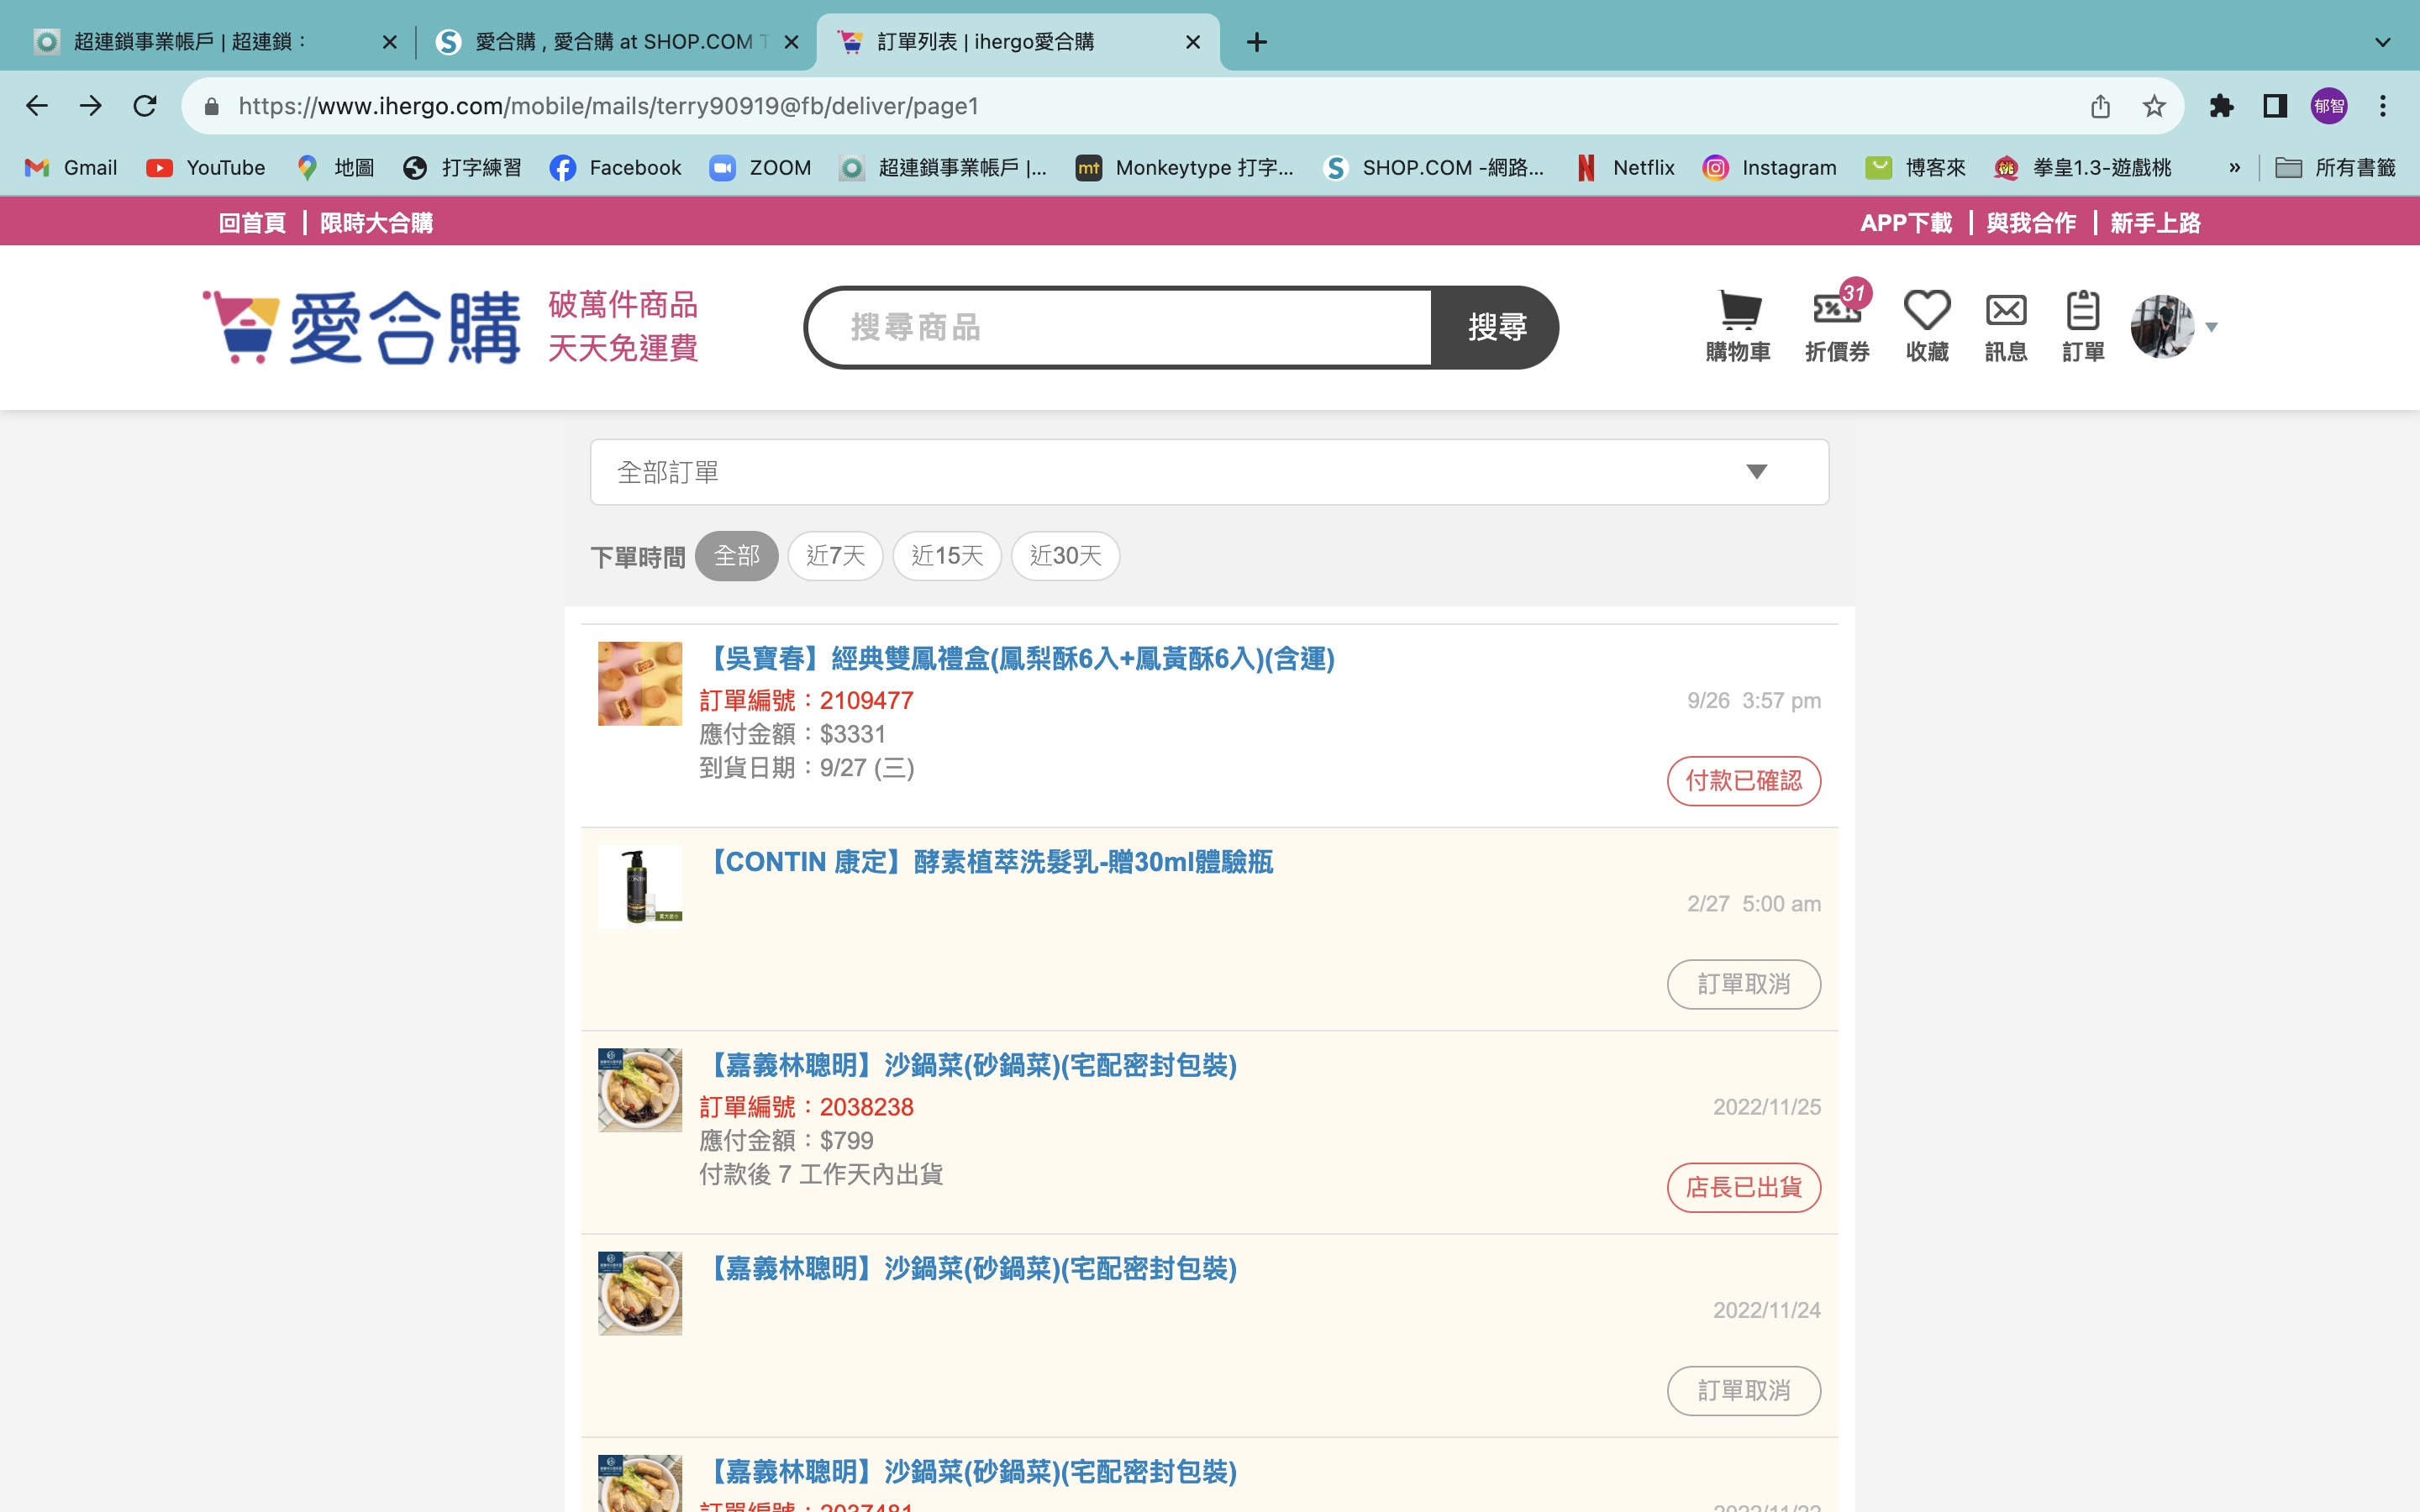Screen dimensions: 2420x1512
Task: Click the CONTIN shampoo bottle thumbnail
Action: (x=640, y=887)
